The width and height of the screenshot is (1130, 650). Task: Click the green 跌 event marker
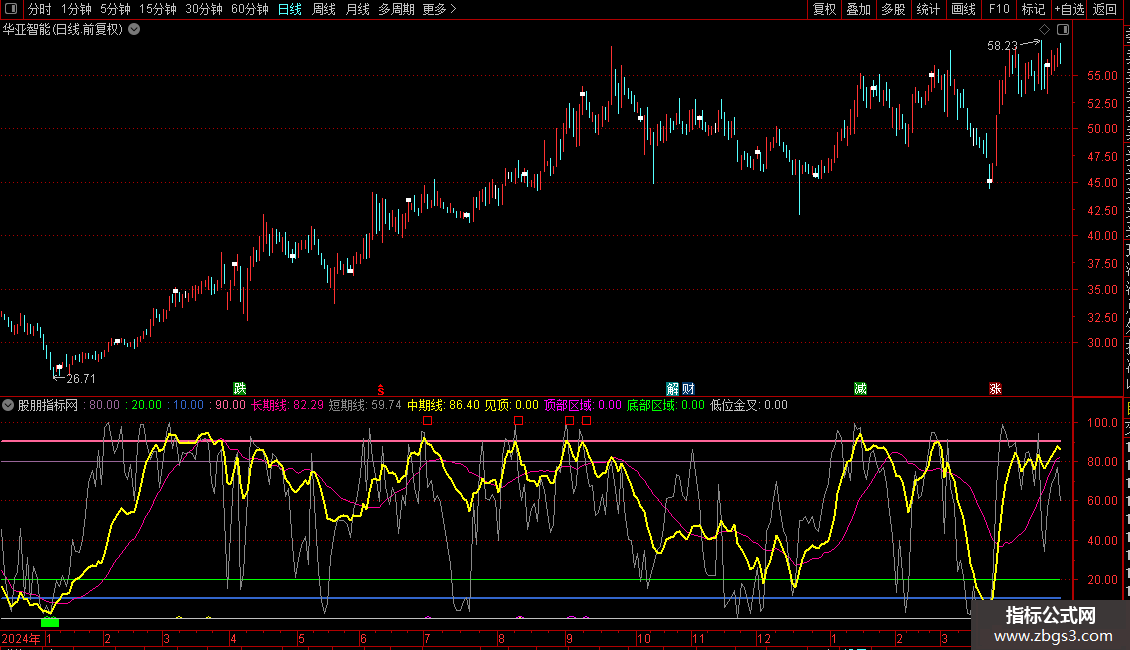point(239,388)
